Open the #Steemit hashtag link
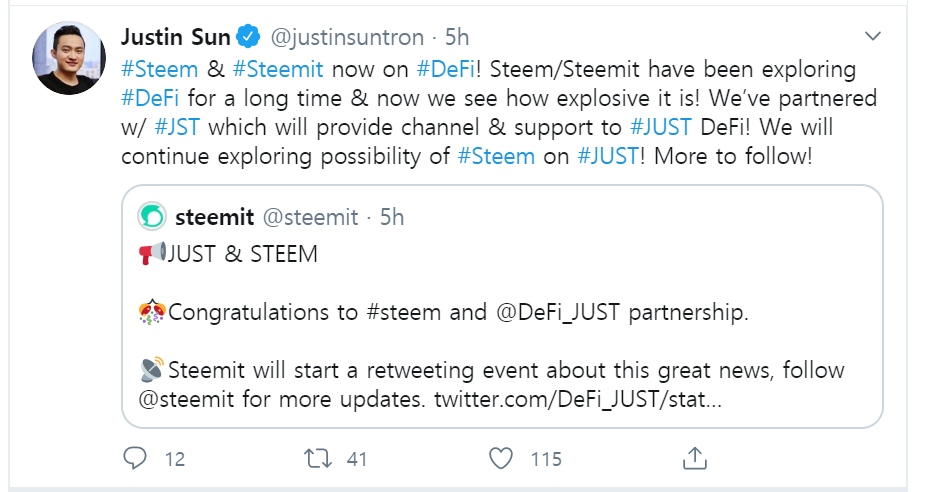Image resolution: width=925 pixels, height=492 pixels. click(x=277, y=69)
